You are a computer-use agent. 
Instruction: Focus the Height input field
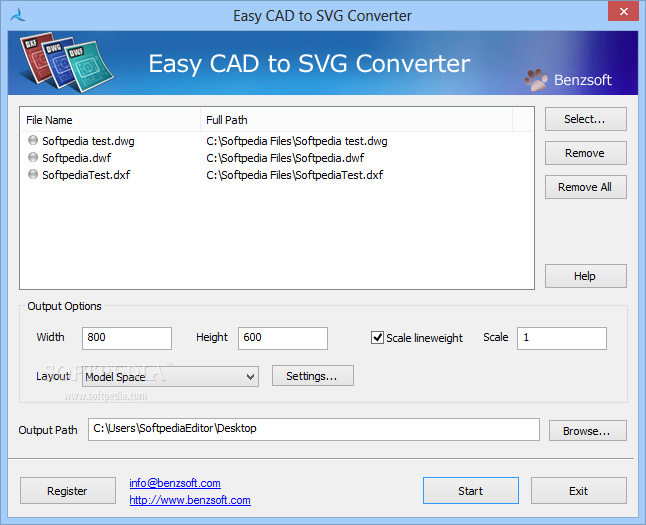click(283, 338)
